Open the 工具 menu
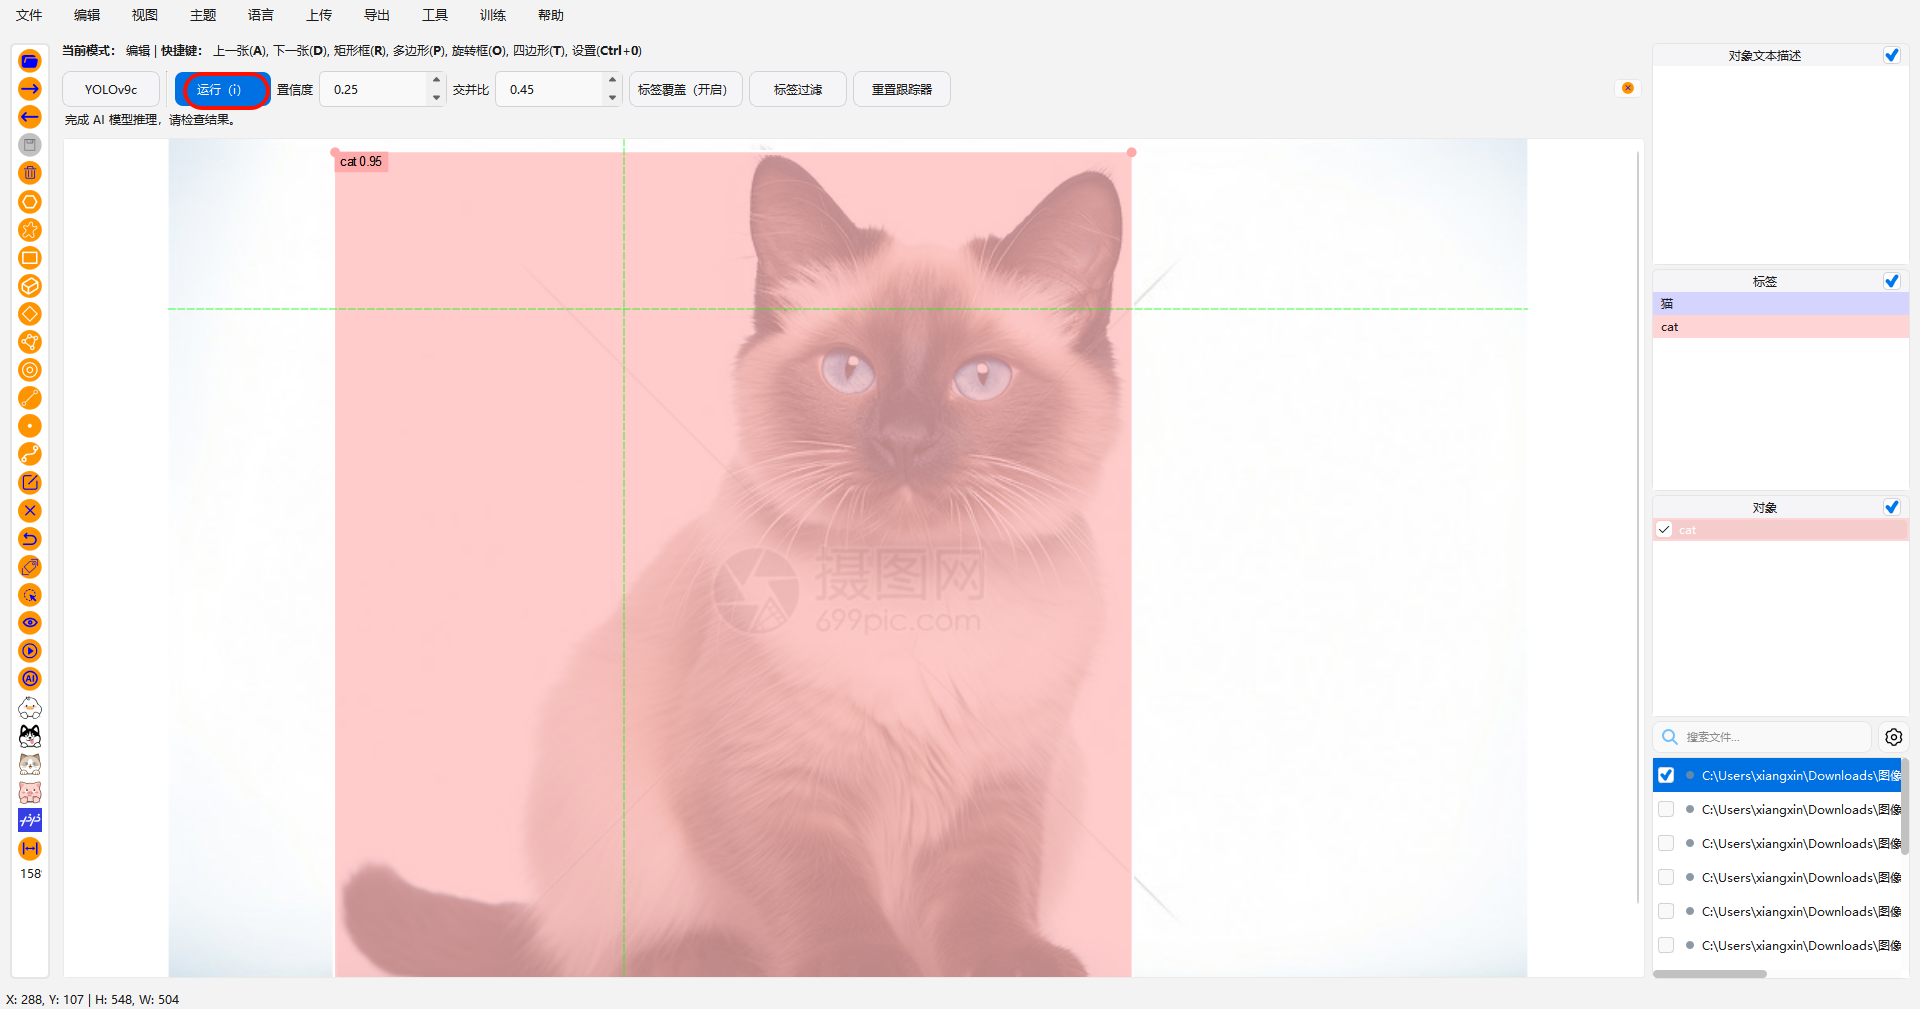The height and width of the screenshot is (1009, 1920). click(x=435, y=15)
